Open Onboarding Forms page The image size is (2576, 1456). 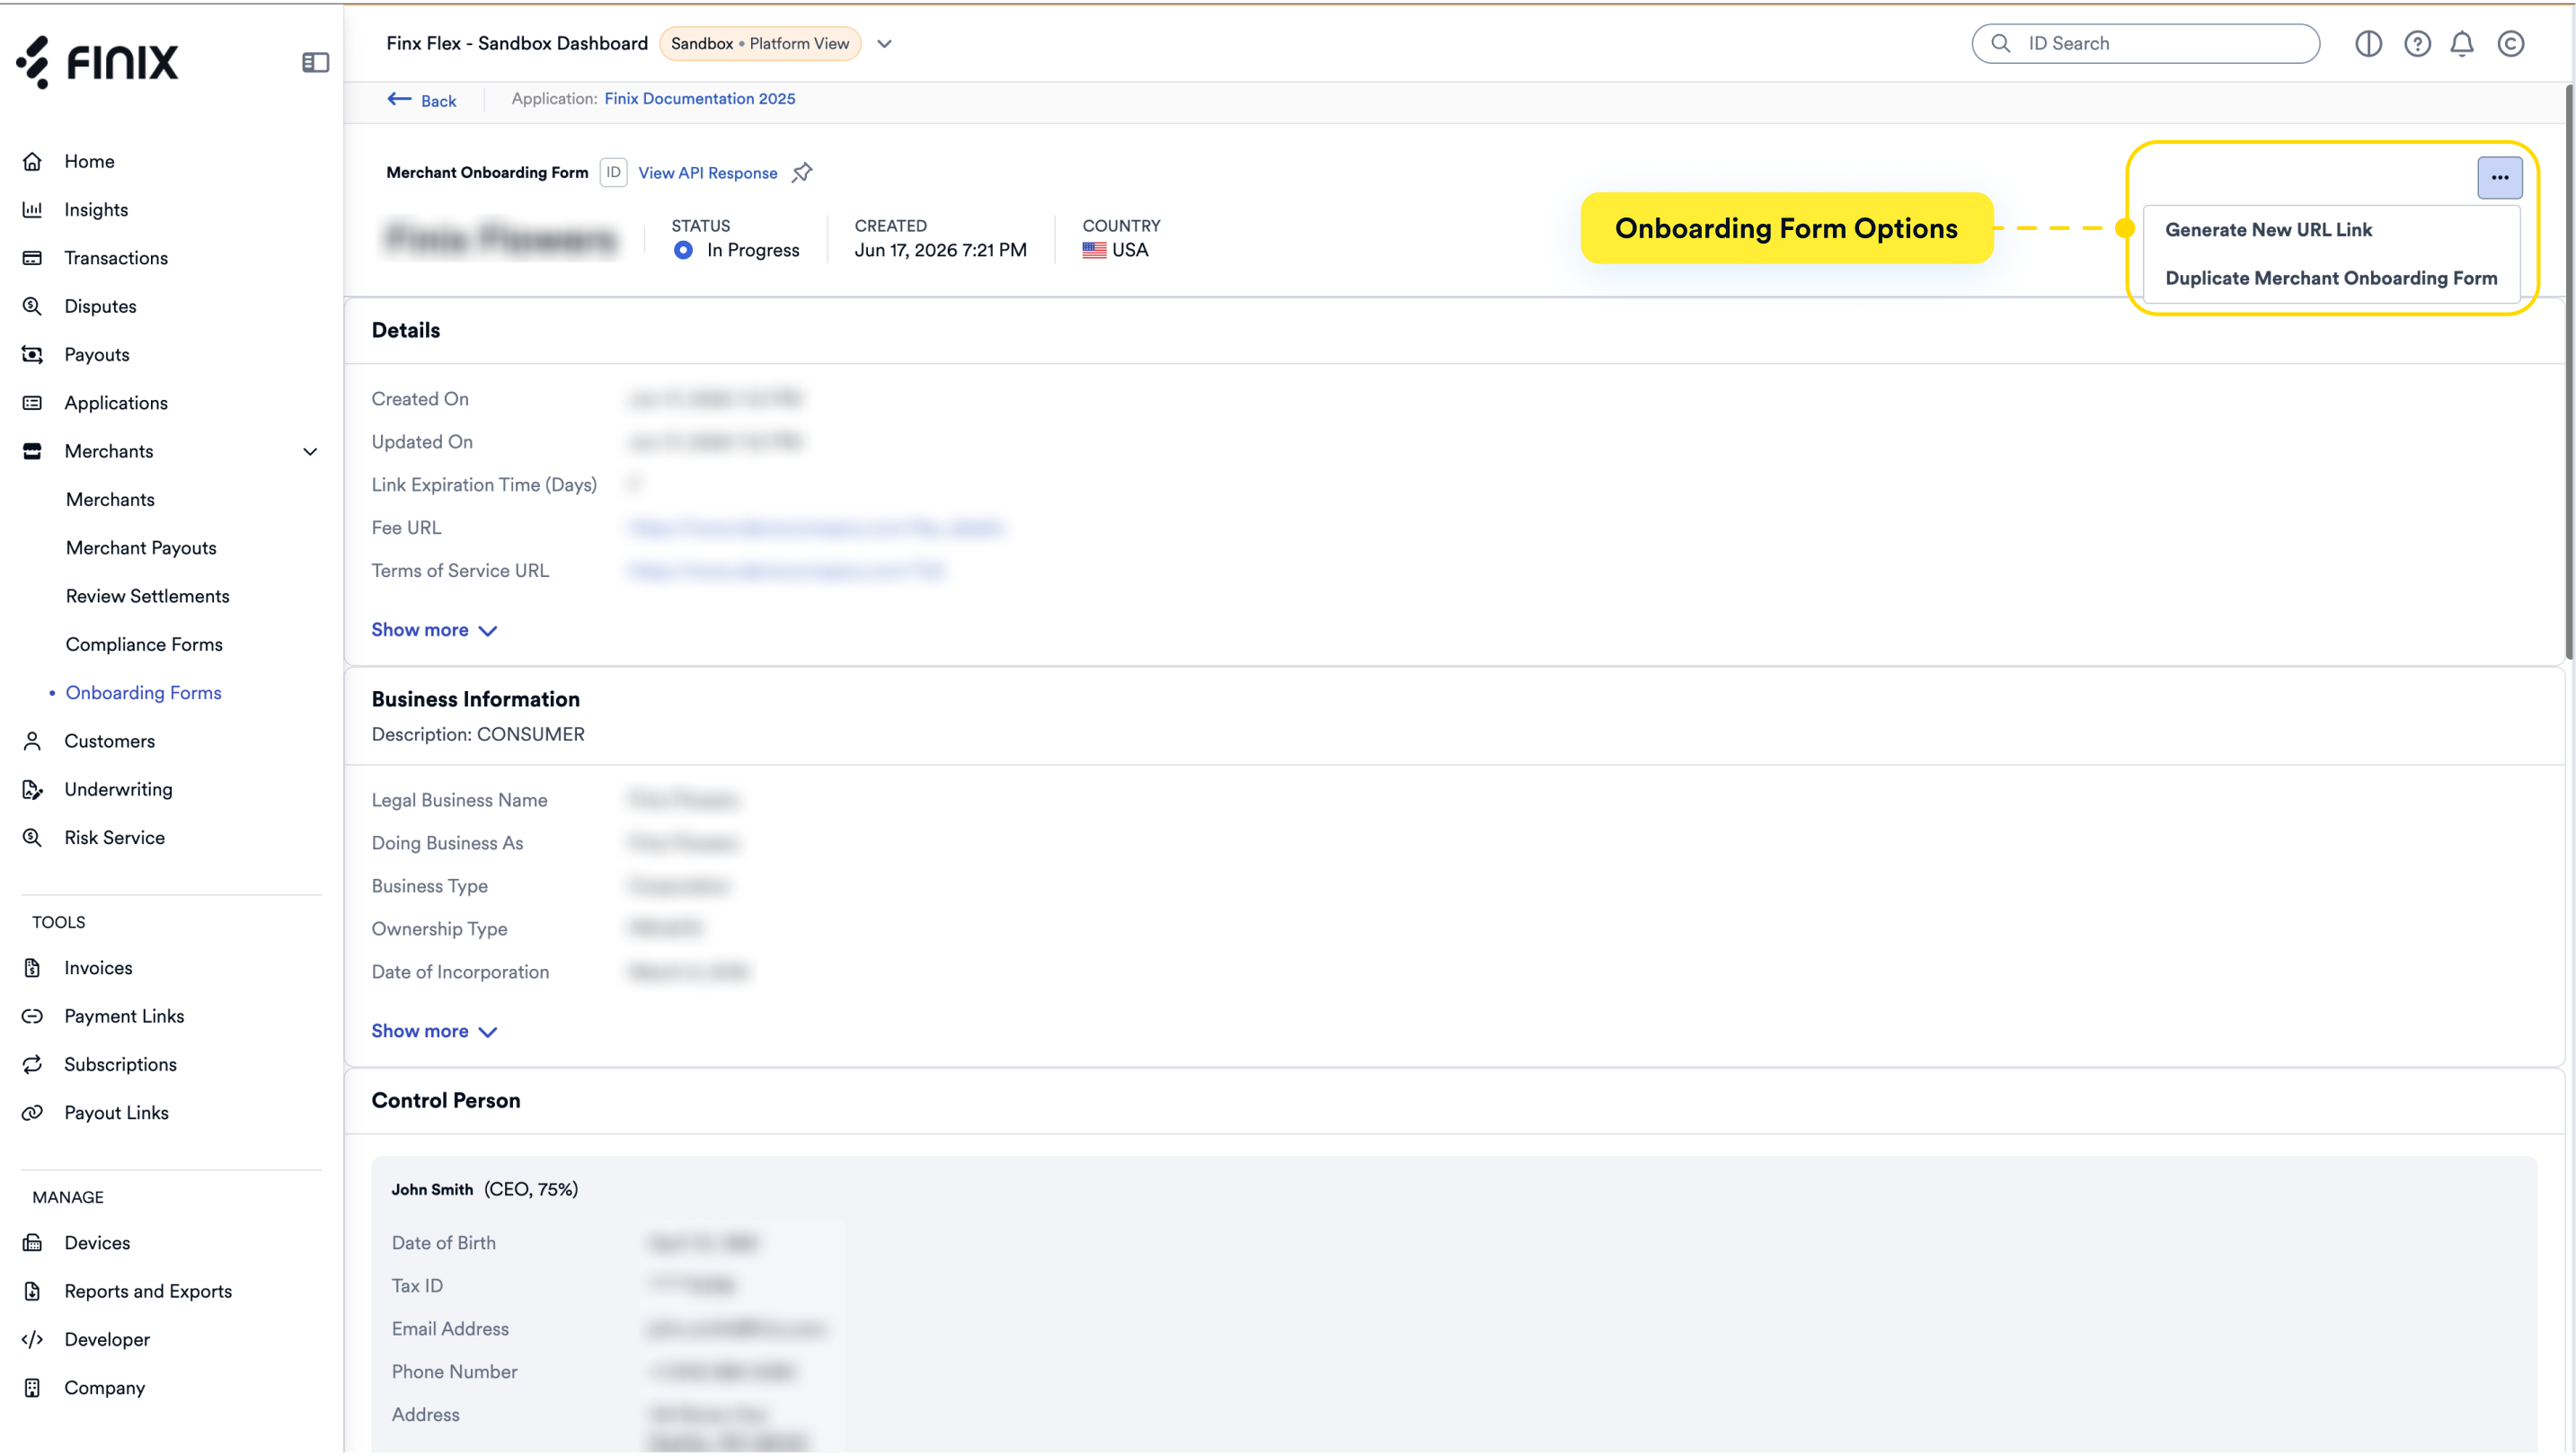pos(144,693)
